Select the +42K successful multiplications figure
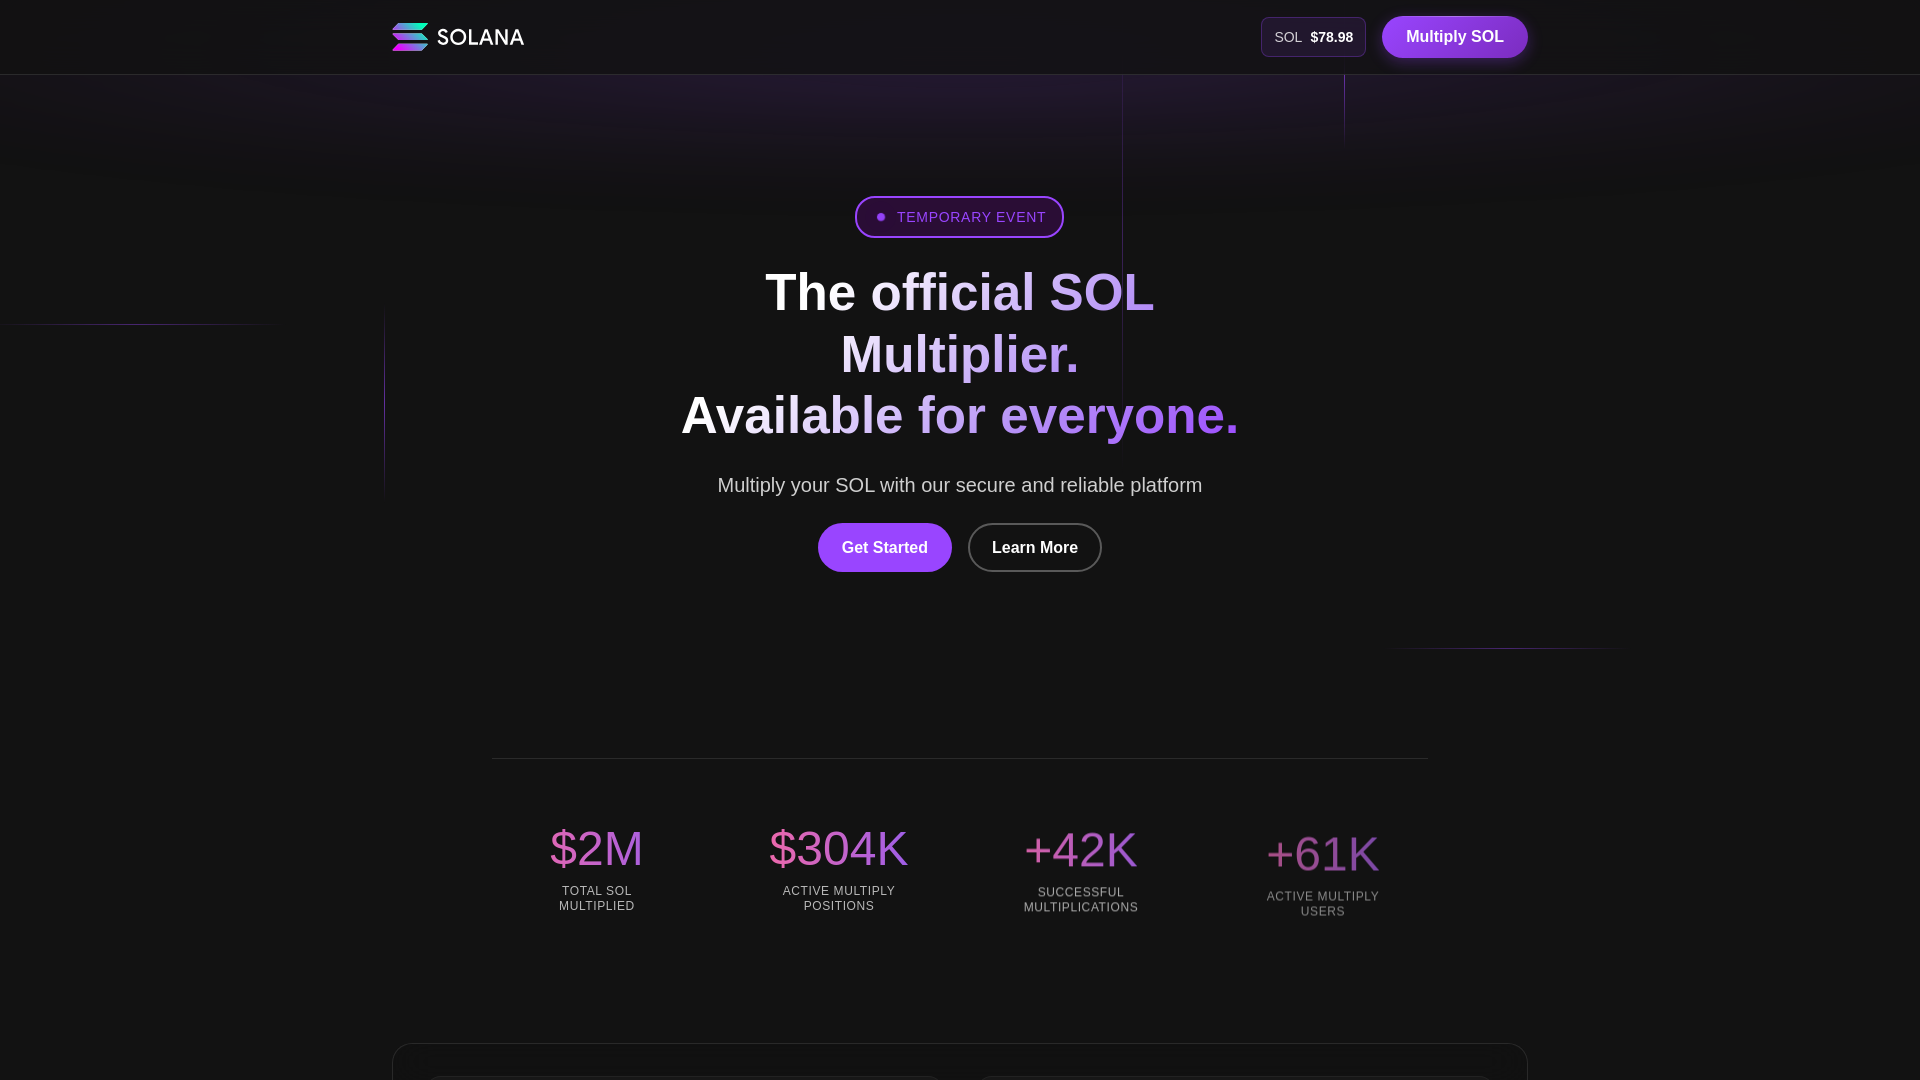Image resolution: width=1920 pixels, height=1080 pixels. 1081,851
